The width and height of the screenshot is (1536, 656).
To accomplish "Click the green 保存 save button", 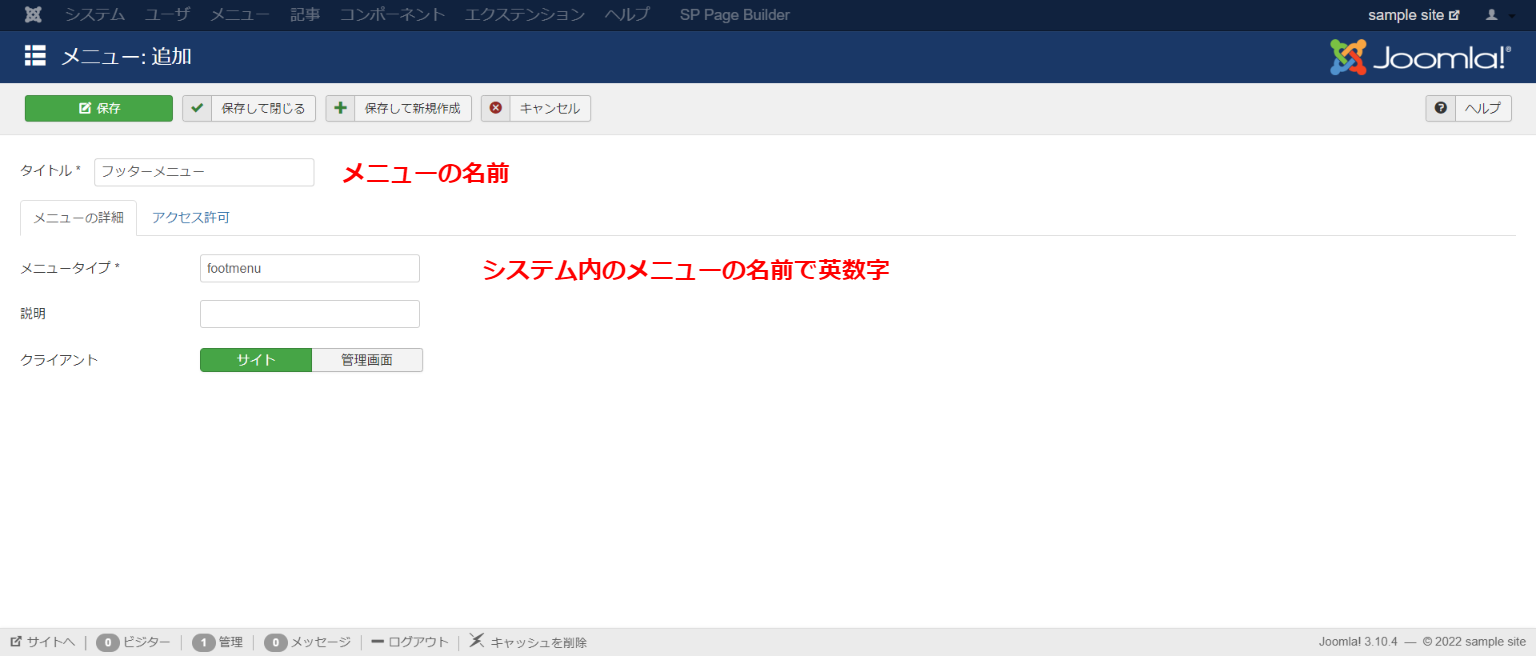I will [x=99, y=108].
